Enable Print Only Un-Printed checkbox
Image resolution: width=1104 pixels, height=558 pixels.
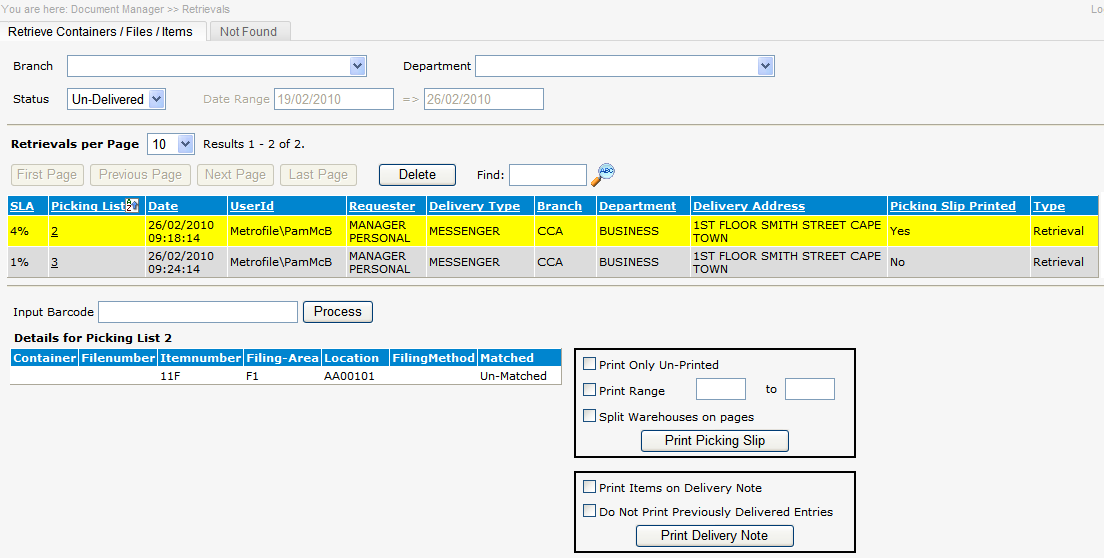point(589,364)
